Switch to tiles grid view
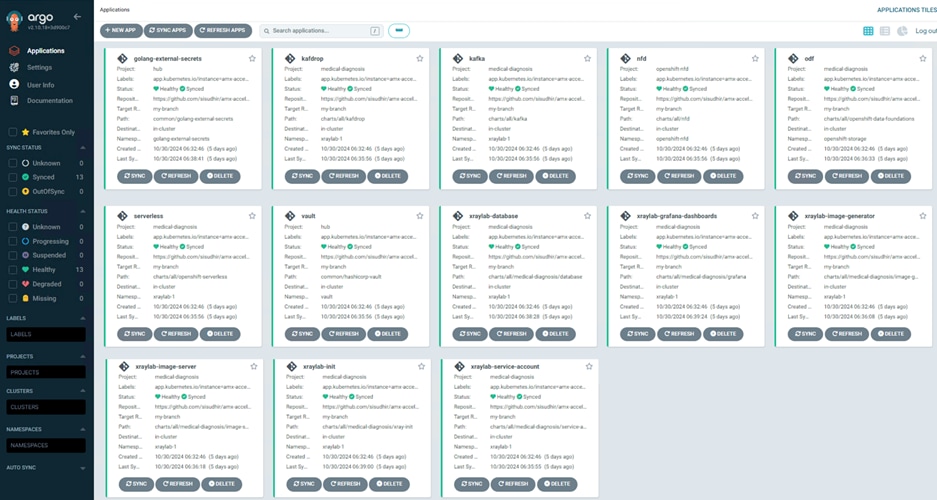 click(x=868, y=31)
